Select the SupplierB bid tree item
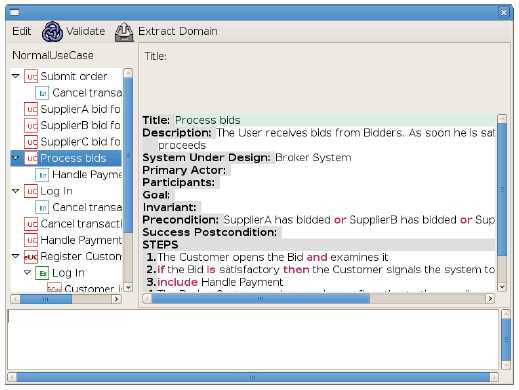Screen dimensions: 519x390 click(80, 125)
